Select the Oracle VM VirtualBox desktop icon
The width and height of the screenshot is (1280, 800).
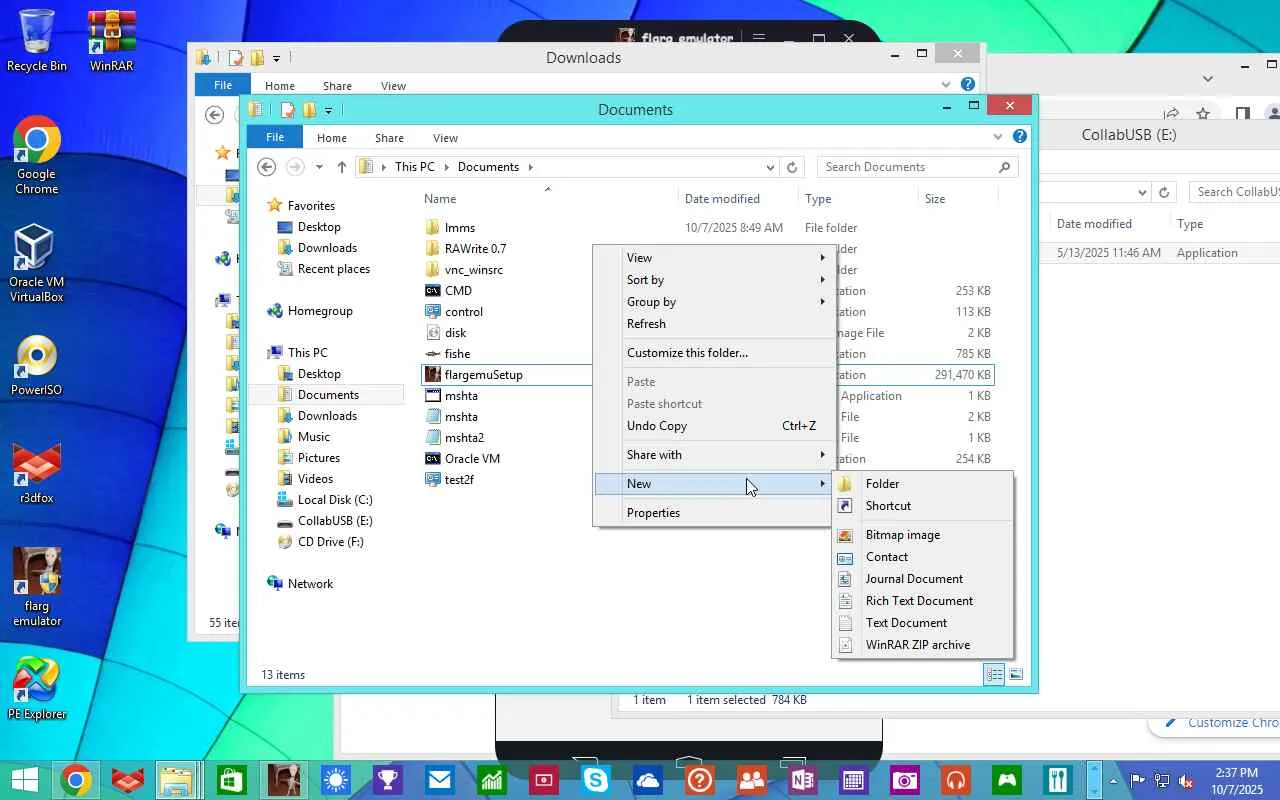pyautogui.click(x=37, y=264)
